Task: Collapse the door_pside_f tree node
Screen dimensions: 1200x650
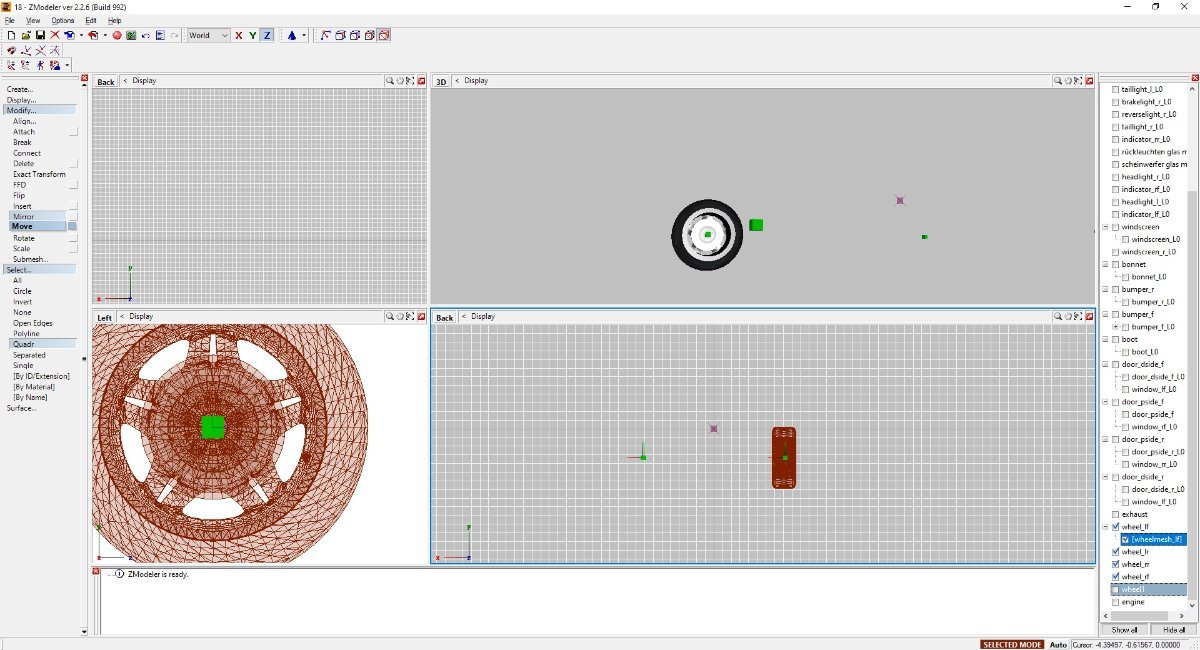Action: (x=1106, y=402)
